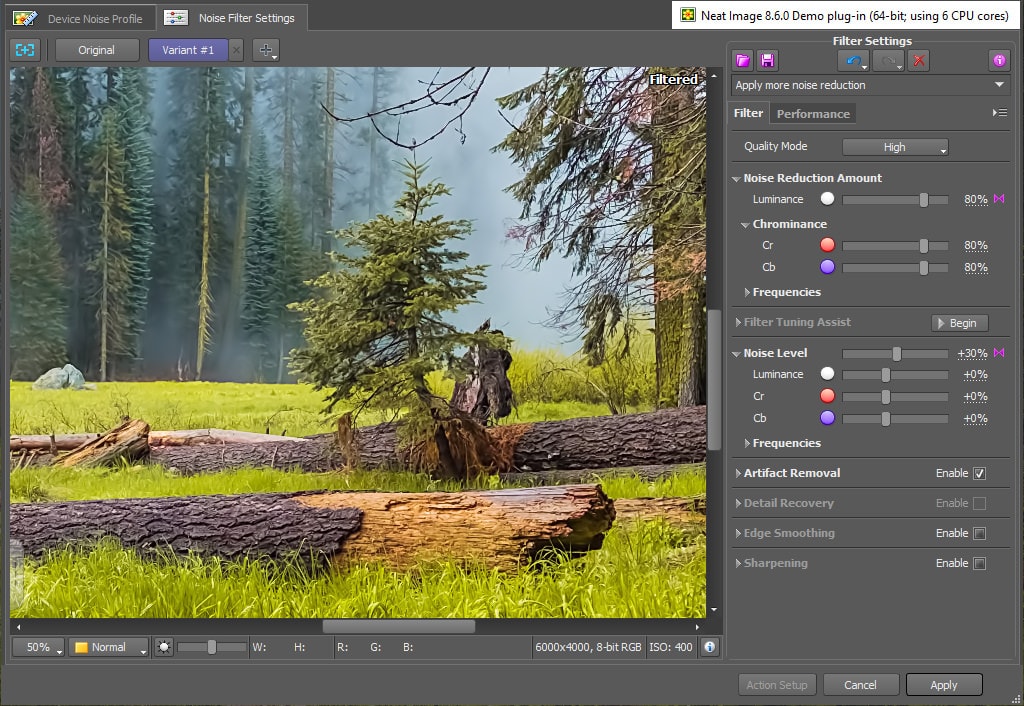Screen dimensions: 1024x706
Task: Click the preview selection frame icon
Action: [x=25, y=50]
